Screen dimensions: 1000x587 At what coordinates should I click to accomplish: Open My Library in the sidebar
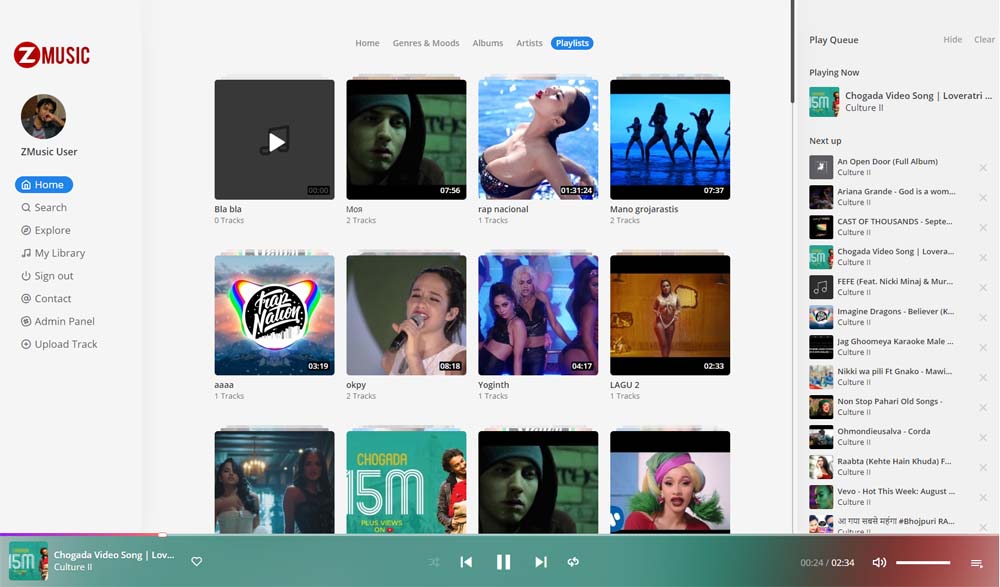click(53, 253)
